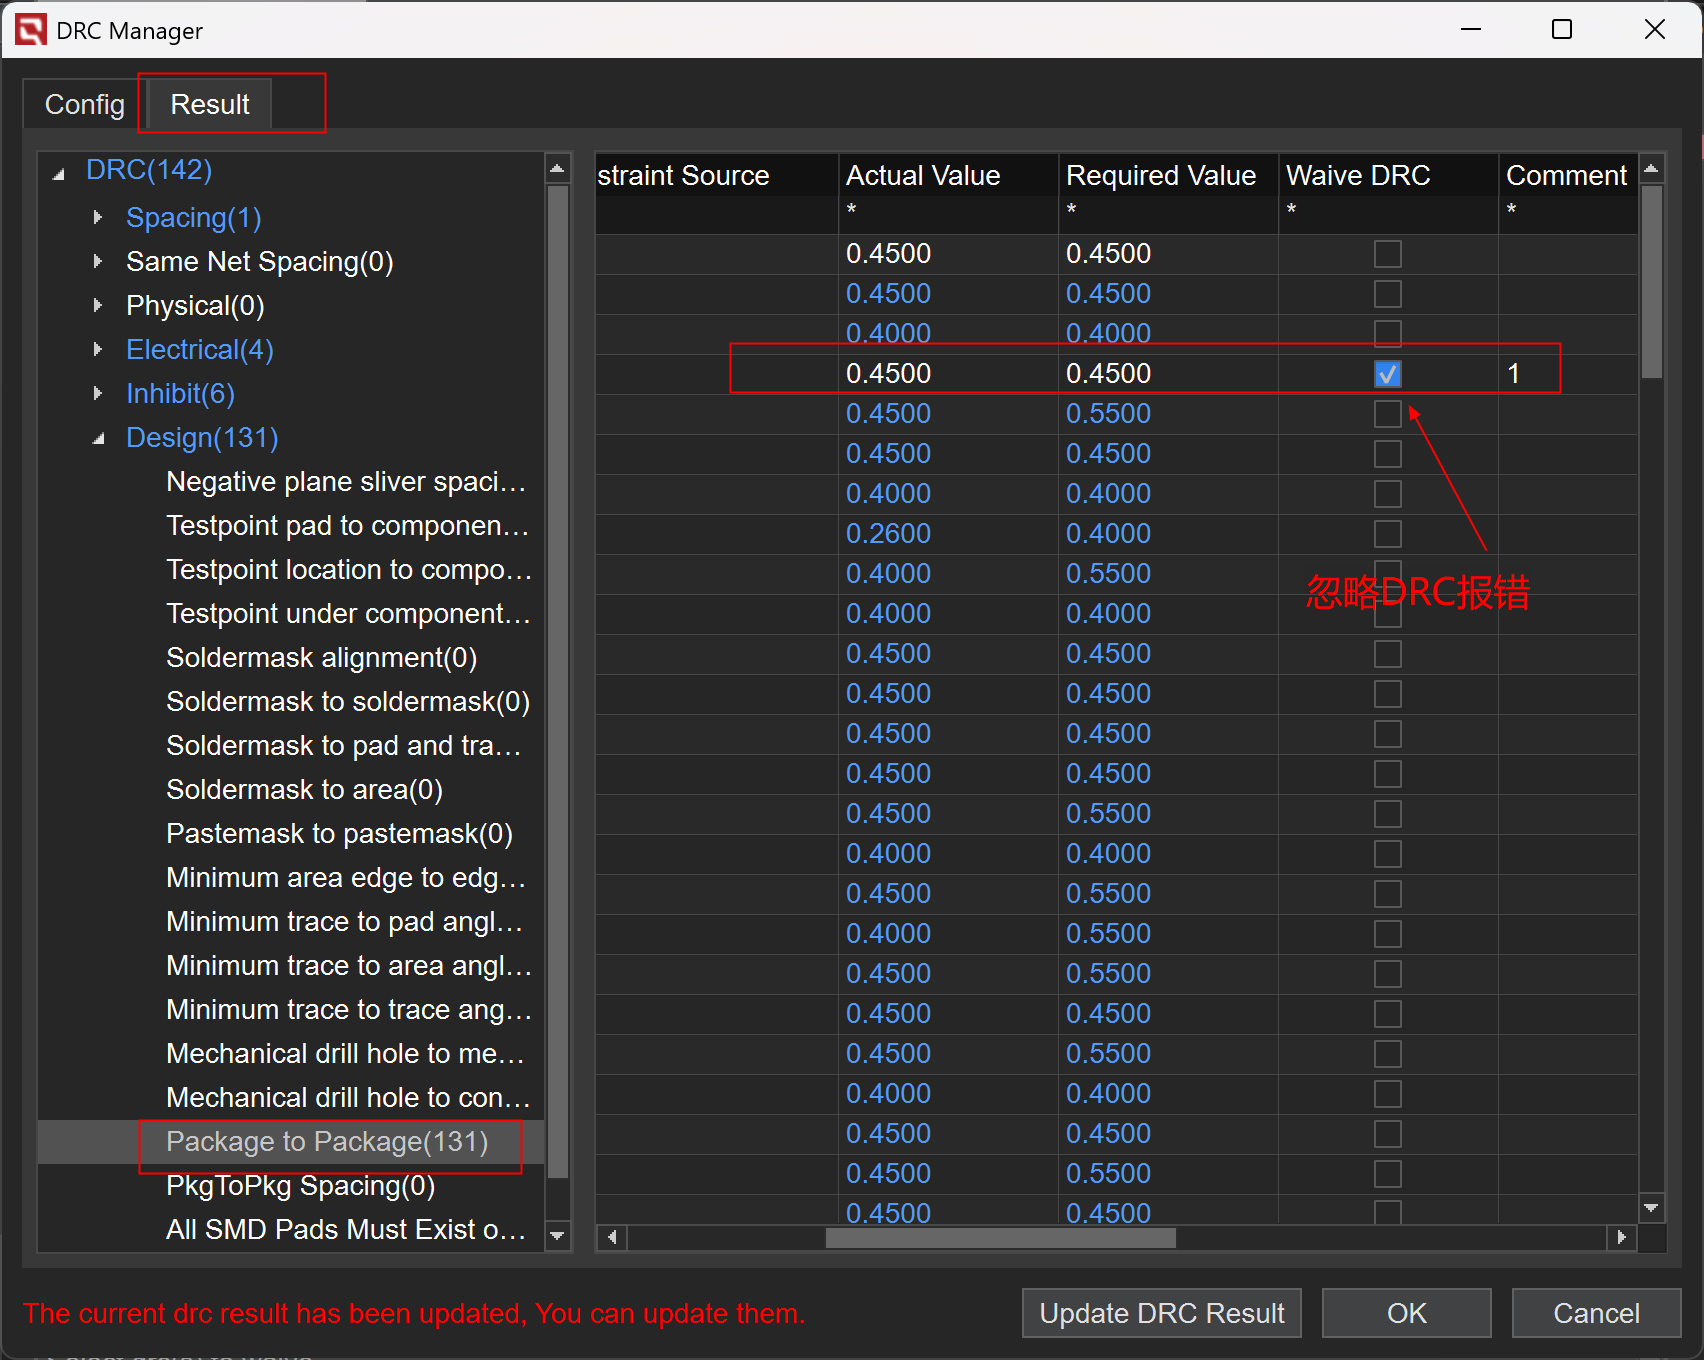The width and height of the screenshot is (1704, 1360).
Task: Click table vertical scroll up arrow
Action: pos(1652,169)
